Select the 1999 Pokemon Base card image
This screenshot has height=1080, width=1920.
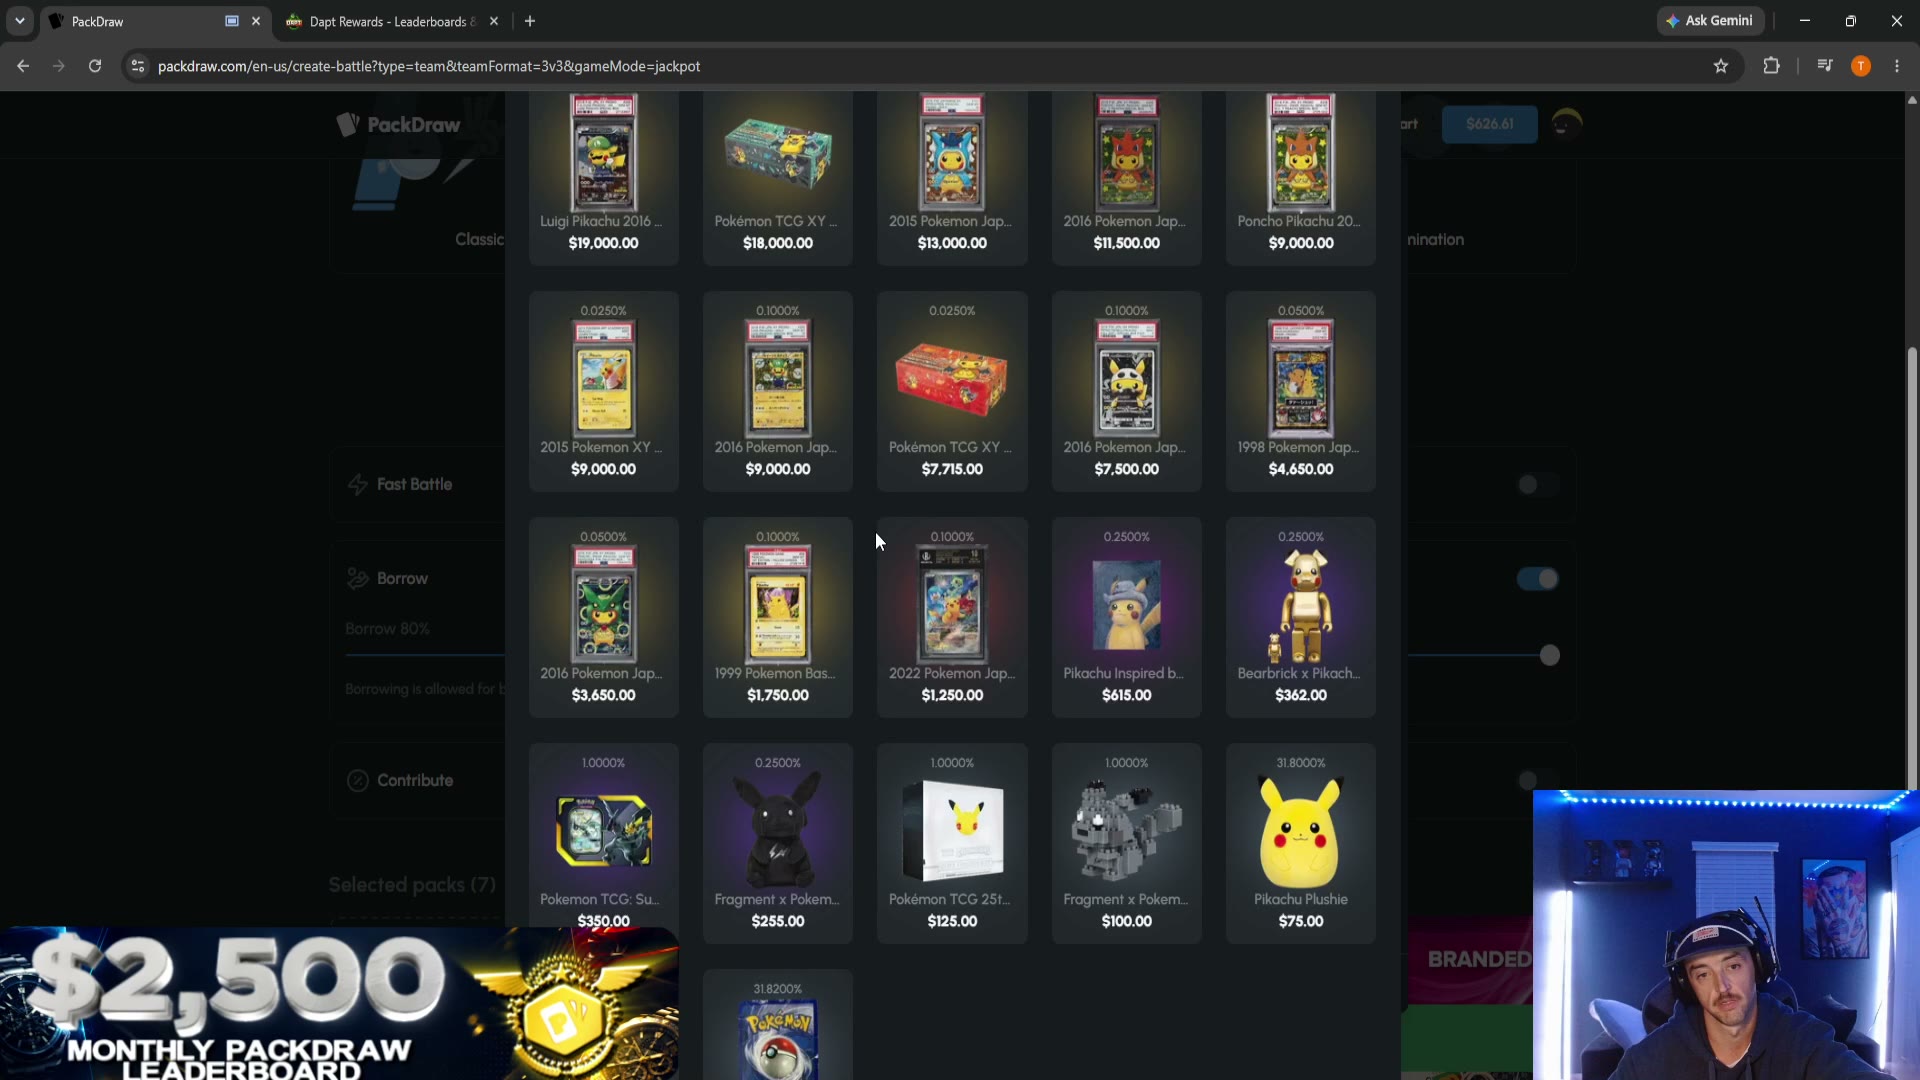click(777, 605)
